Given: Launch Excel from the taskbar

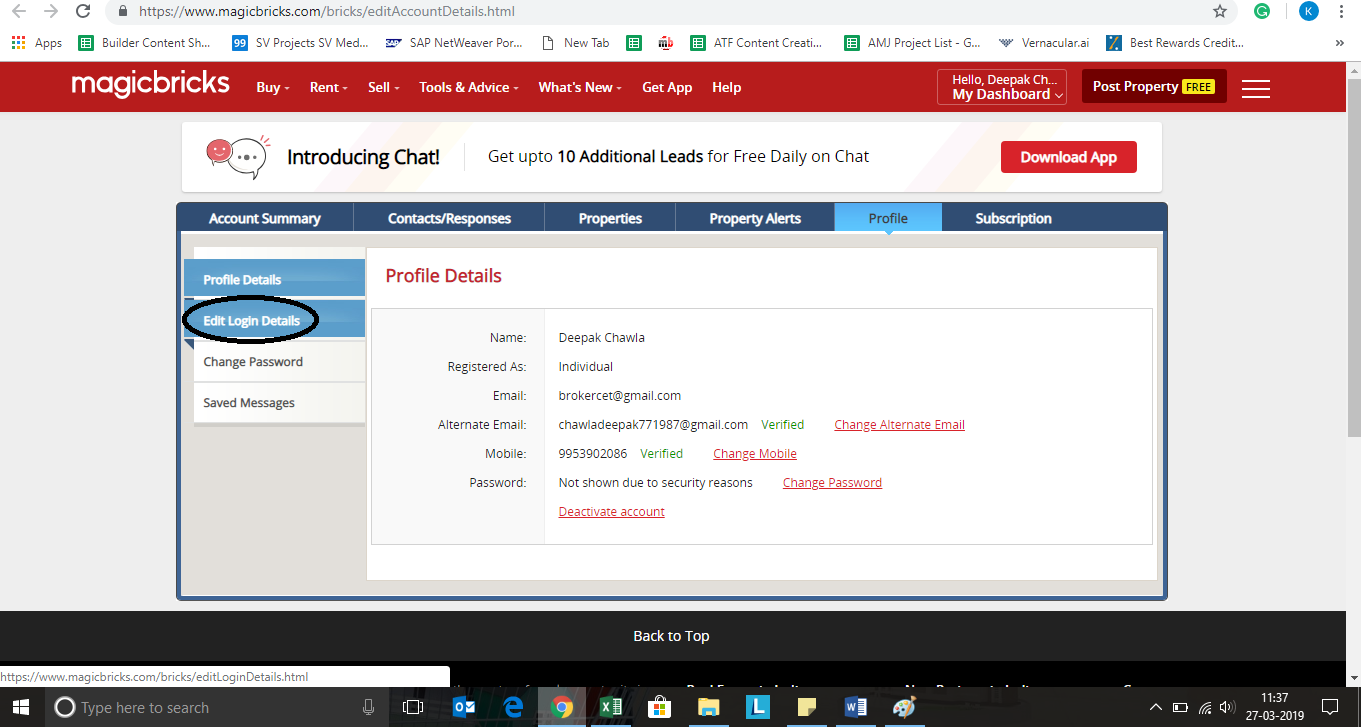Looking at the screenshot, I should [611, 707].
